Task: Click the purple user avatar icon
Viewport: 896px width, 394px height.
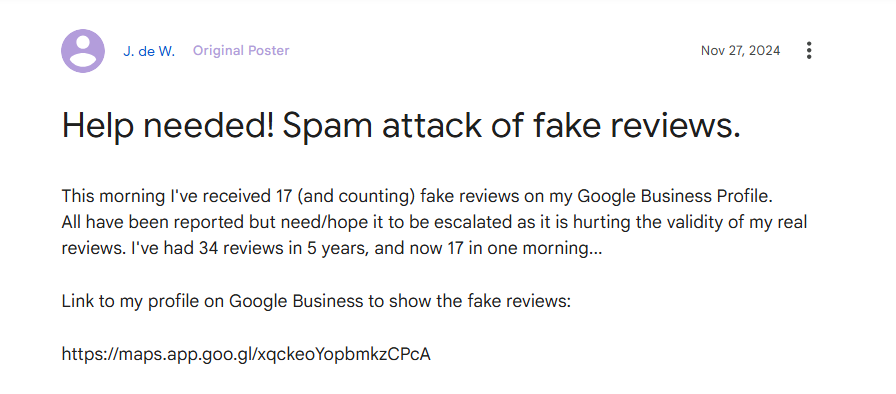Action: pos(83,51)
